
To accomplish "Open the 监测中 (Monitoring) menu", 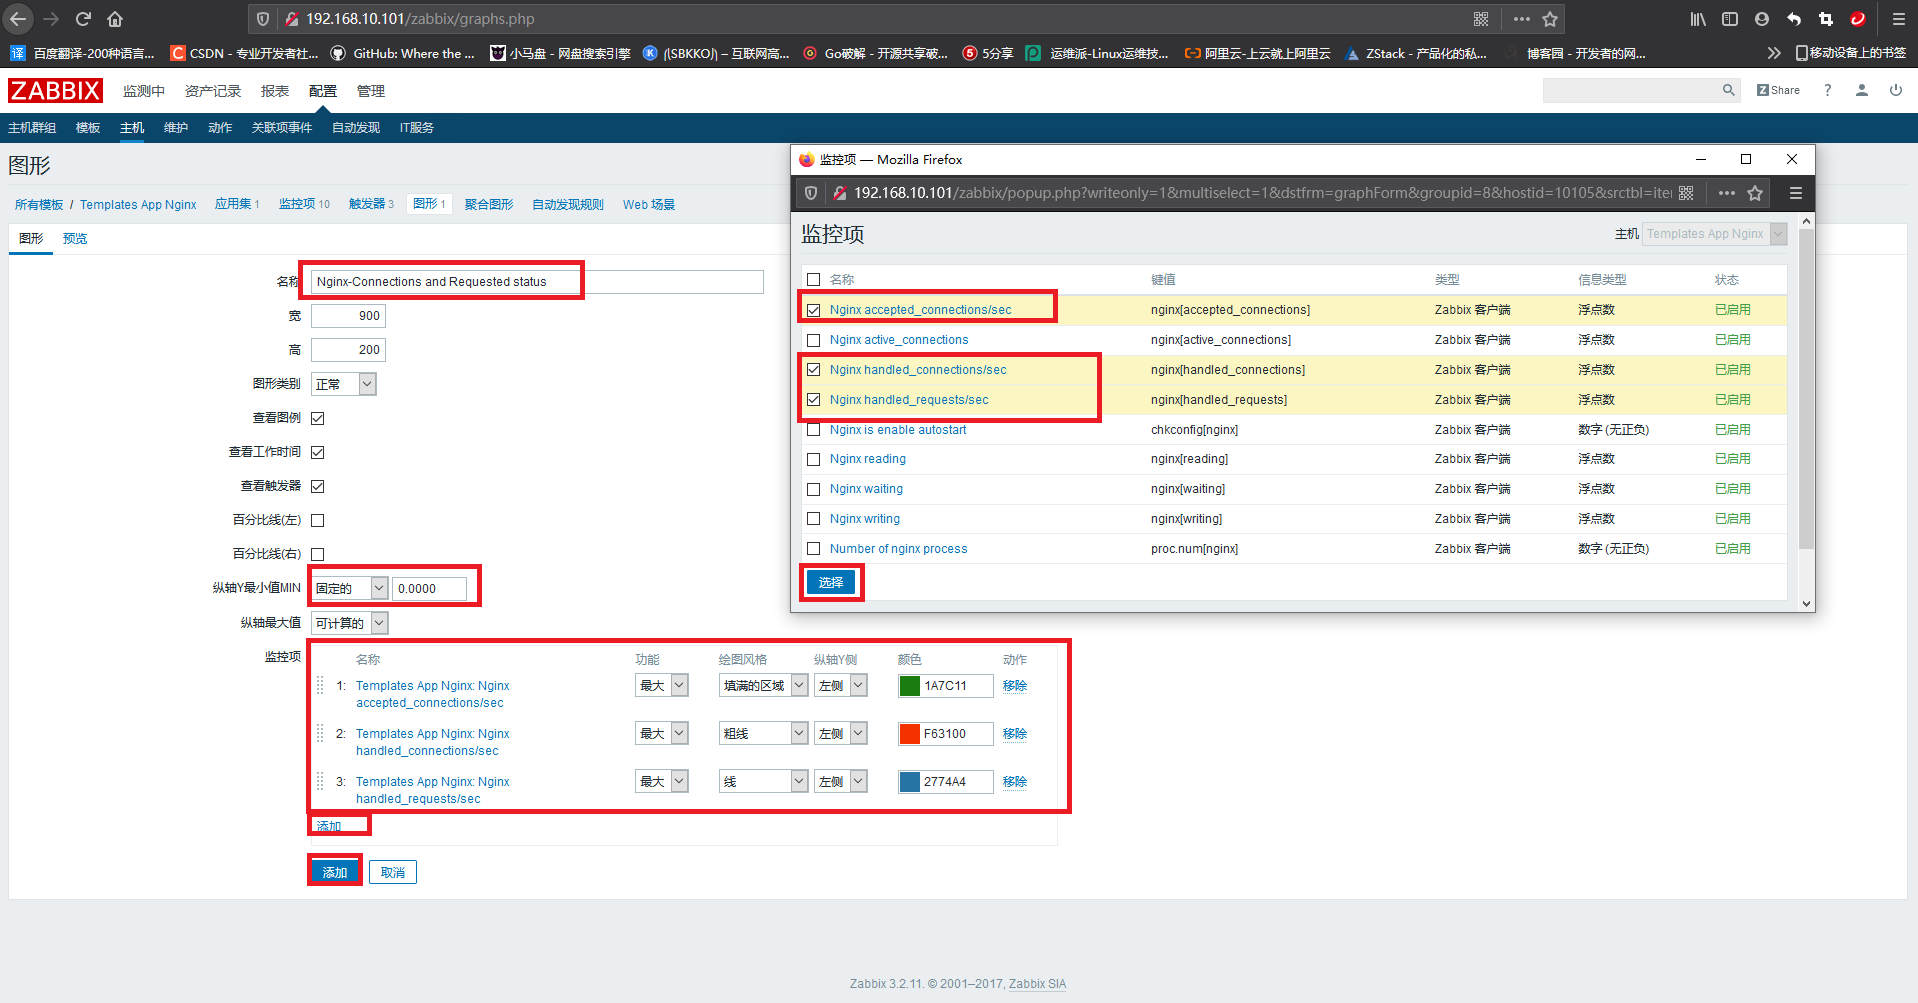I will pos(144,91).
